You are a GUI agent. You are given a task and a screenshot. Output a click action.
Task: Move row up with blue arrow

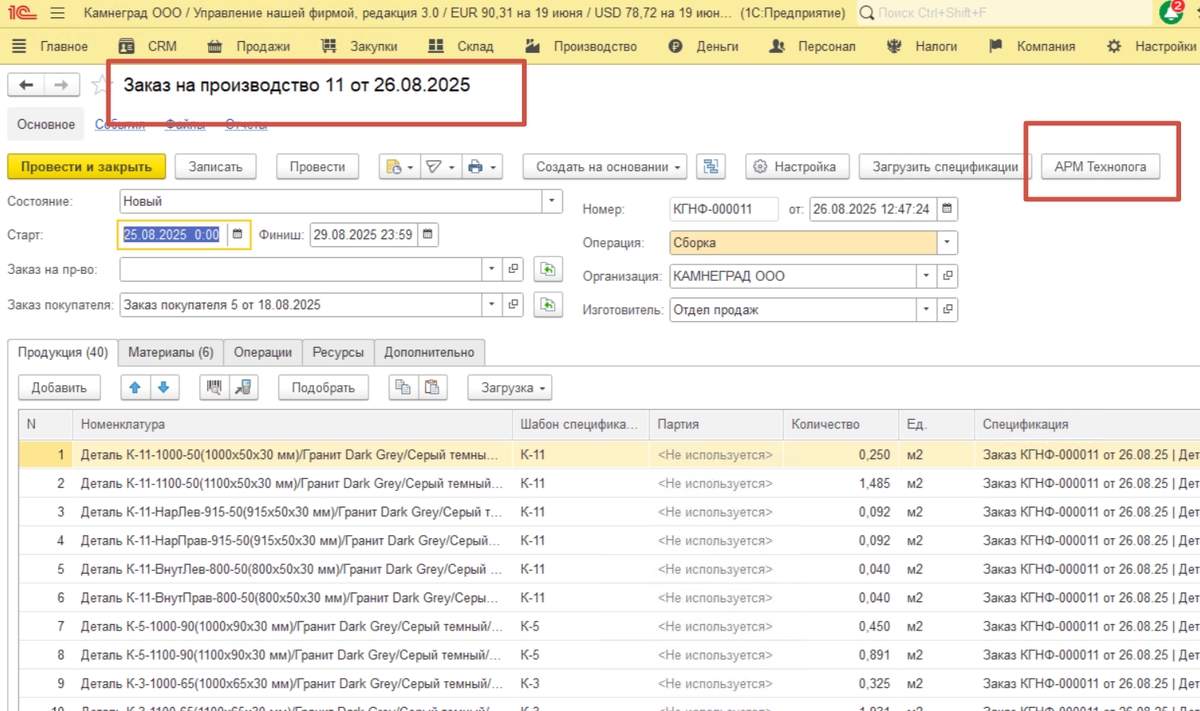136,388
